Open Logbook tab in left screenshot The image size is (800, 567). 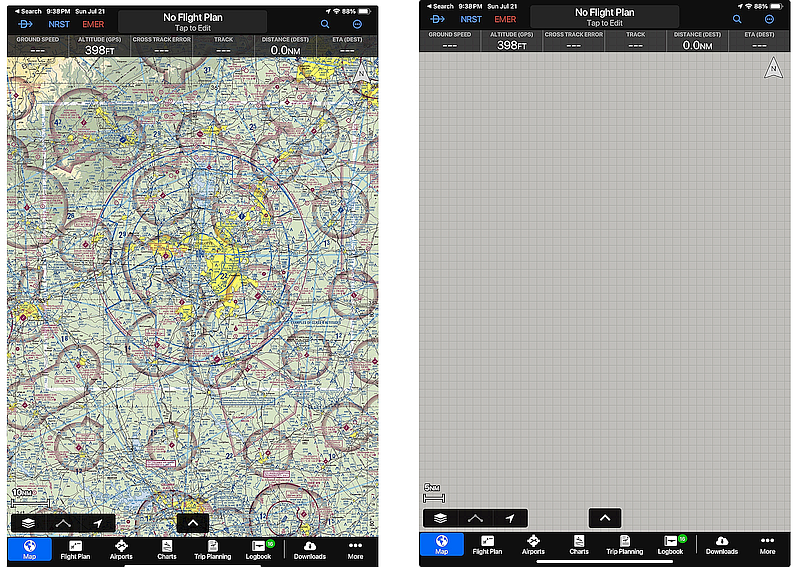click(259, 550)
